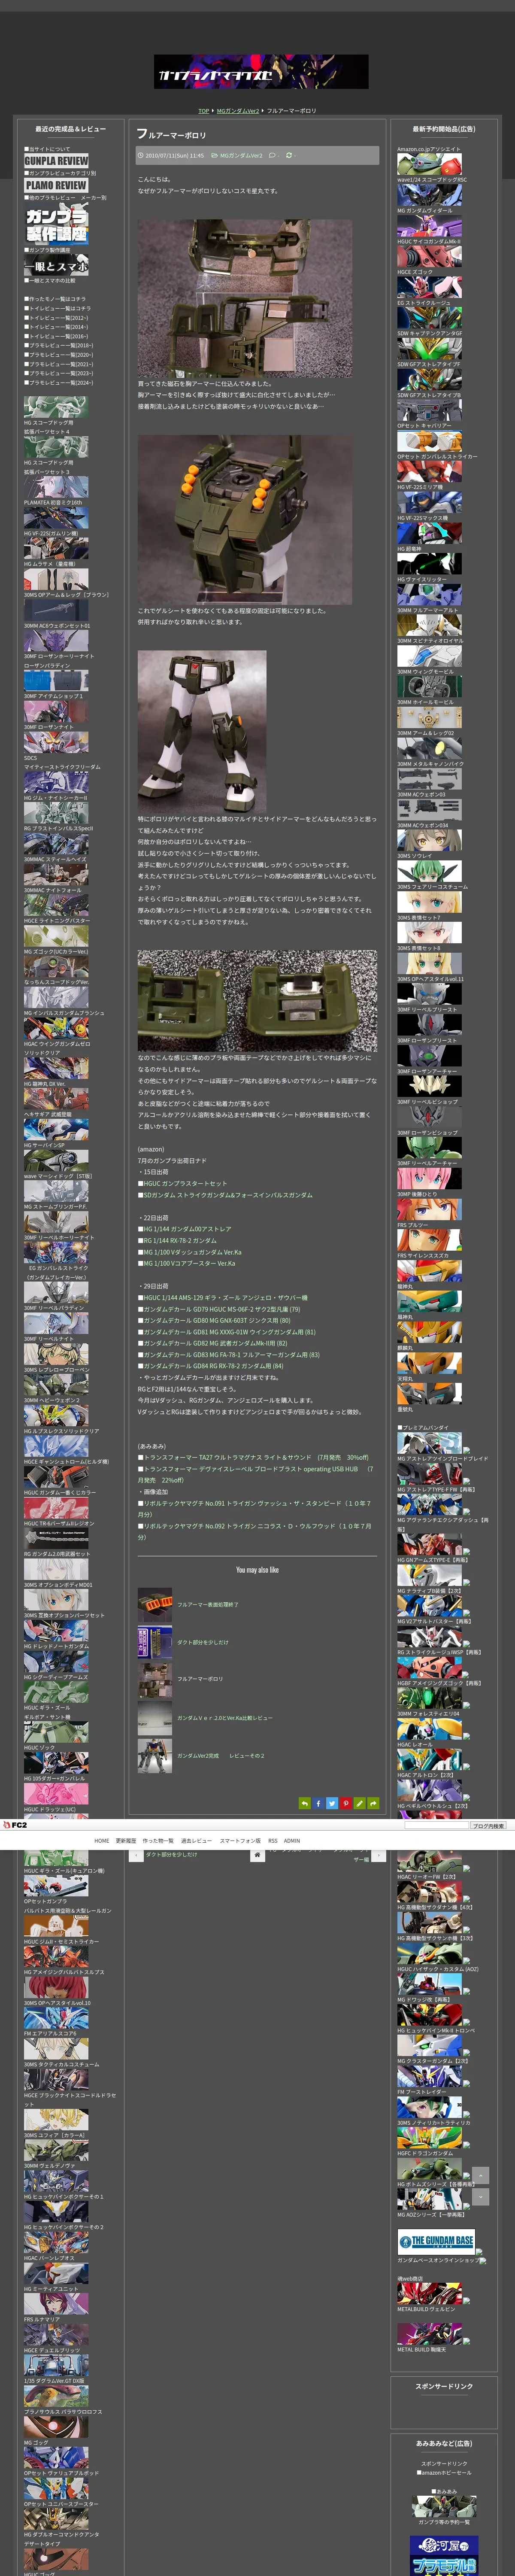Open 更新履歴 in the navigation bar

[126, 1840]
